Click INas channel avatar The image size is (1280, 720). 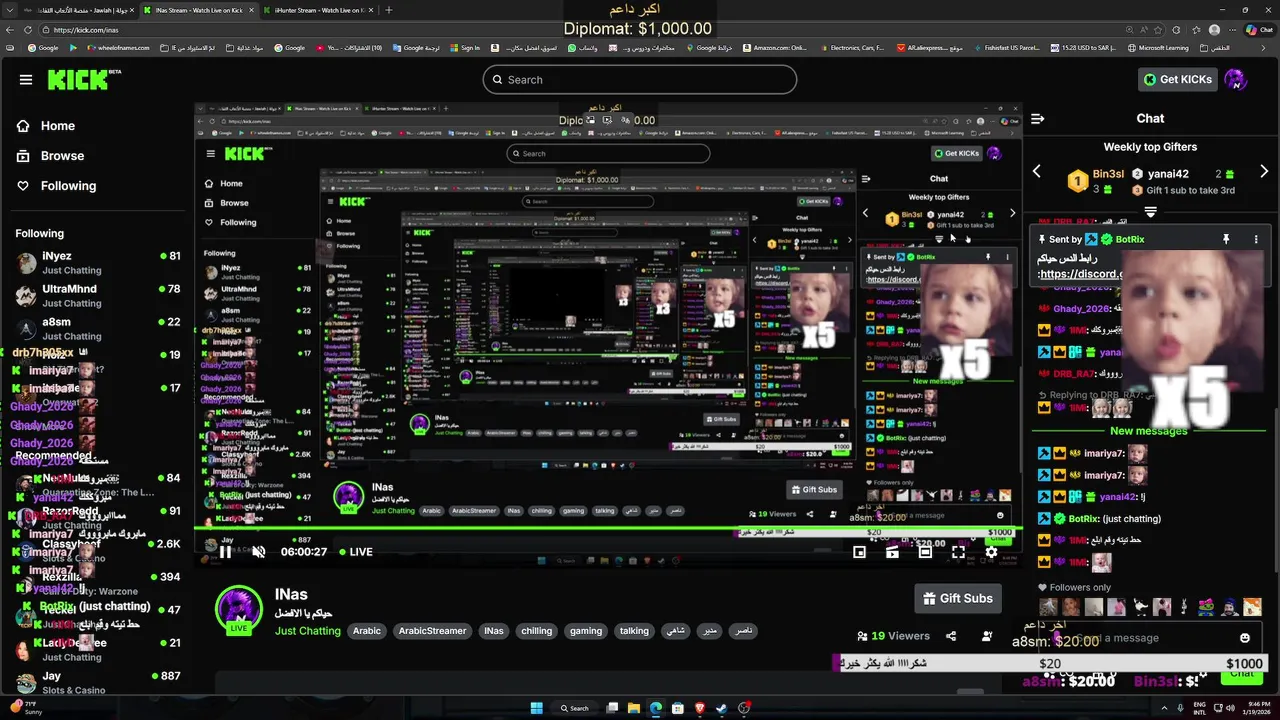[x=239, y=608]
